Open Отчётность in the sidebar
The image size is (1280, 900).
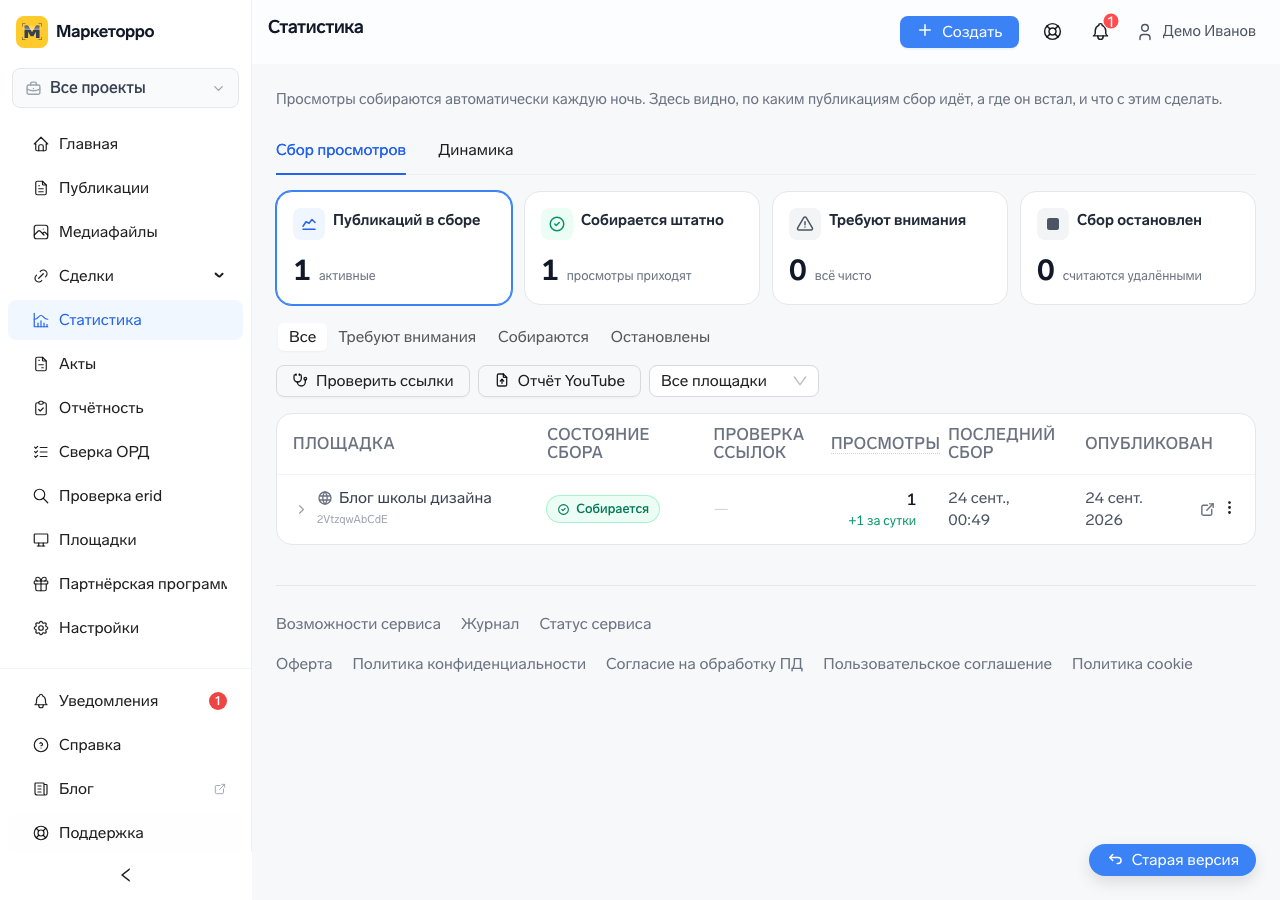click(125, 408)
